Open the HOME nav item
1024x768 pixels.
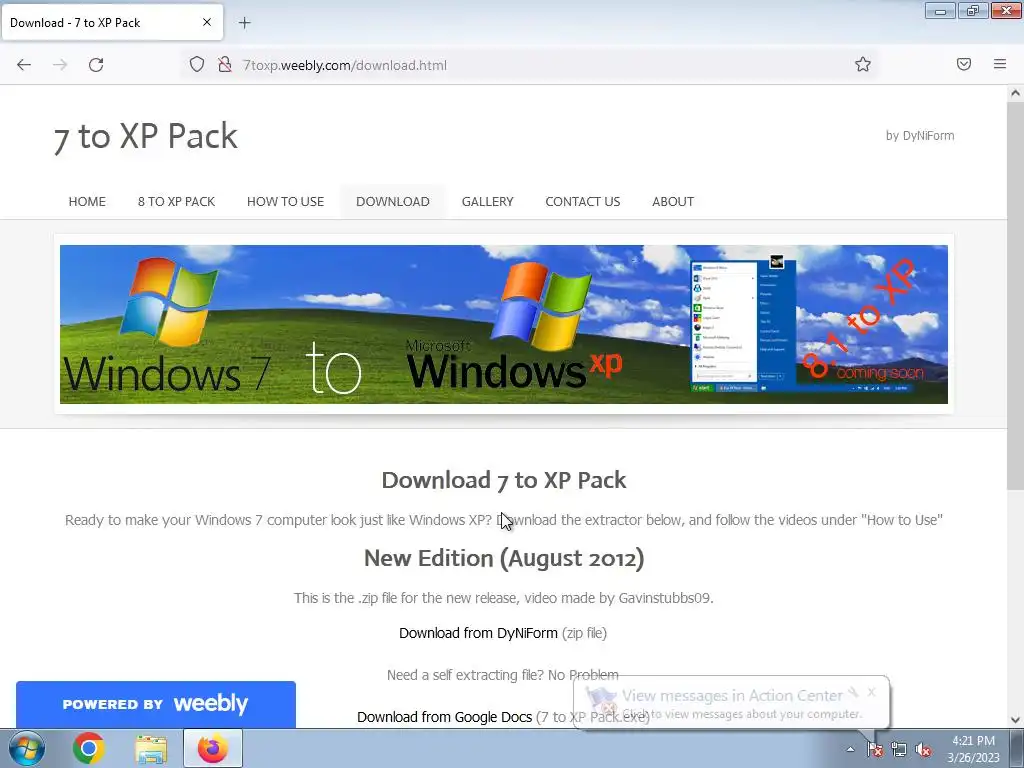pyautogui.click(x=87, y=202)
